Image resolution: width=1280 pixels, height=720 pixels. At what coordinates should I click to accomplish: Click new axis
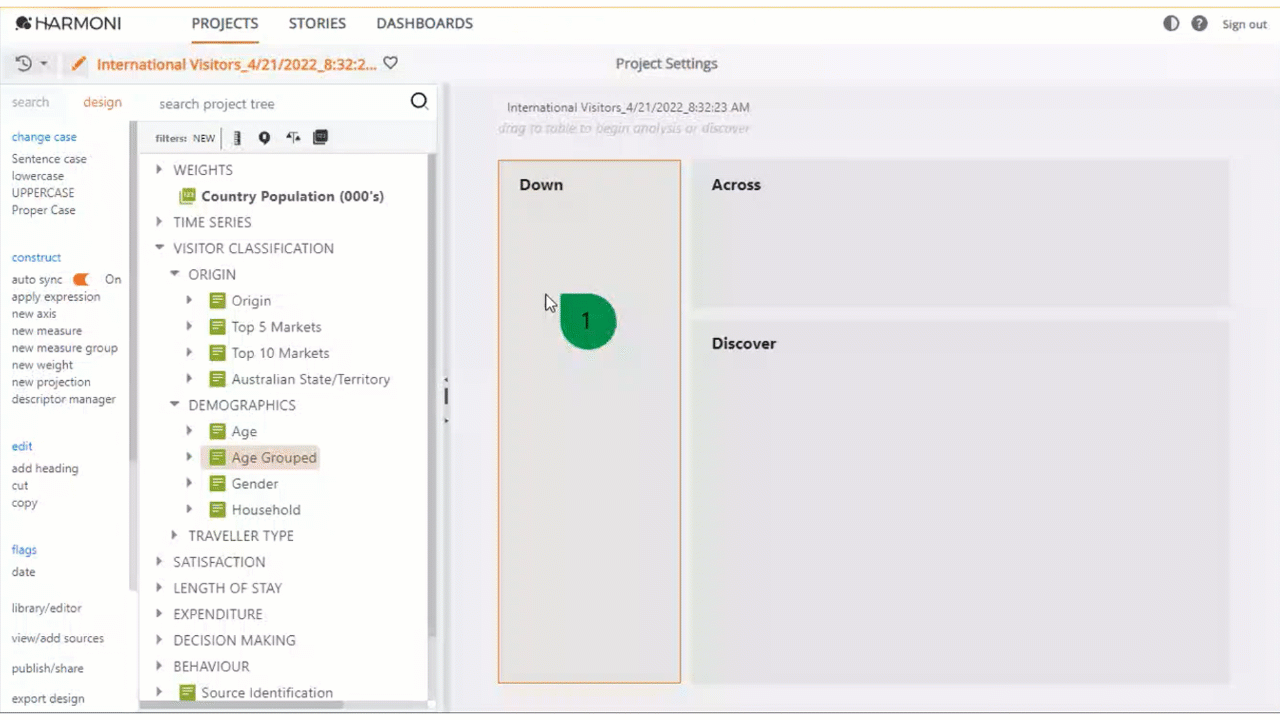[34, 314]
